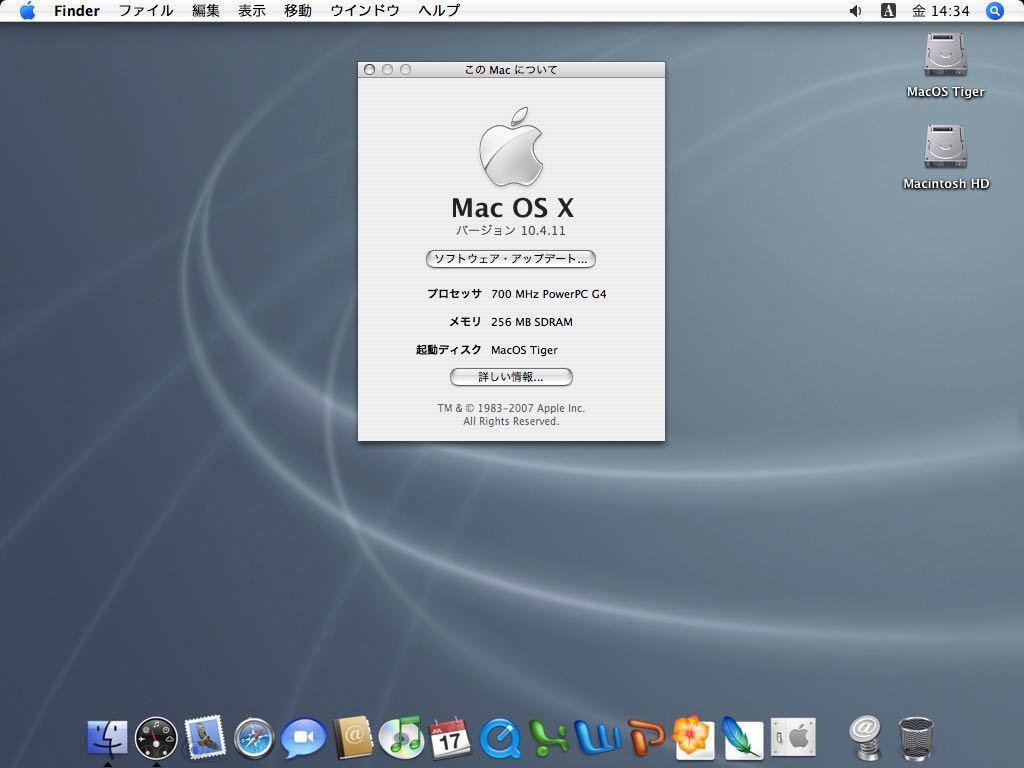Viewport: 1024px width, 768px height.
Task: Close the この Mac について window
Action: click(x=370, y=69)
